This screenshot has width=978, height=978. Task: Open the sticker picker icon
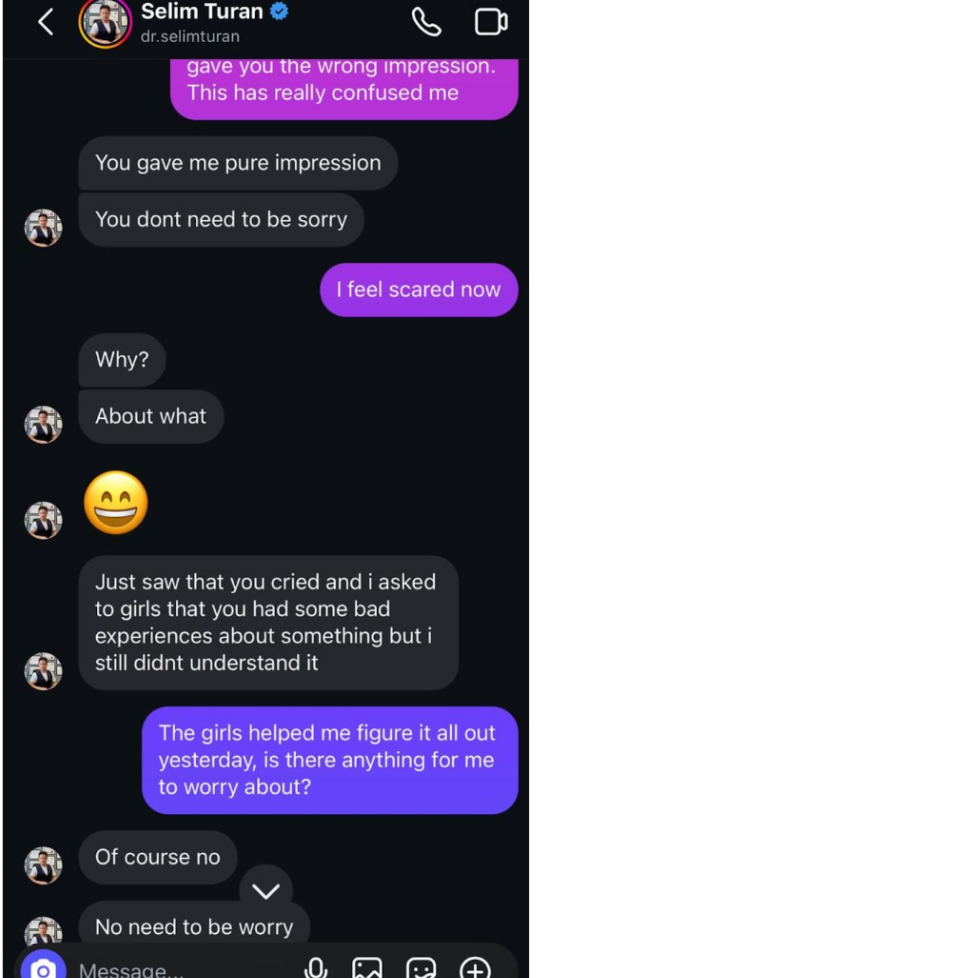[x=421, y=966]
